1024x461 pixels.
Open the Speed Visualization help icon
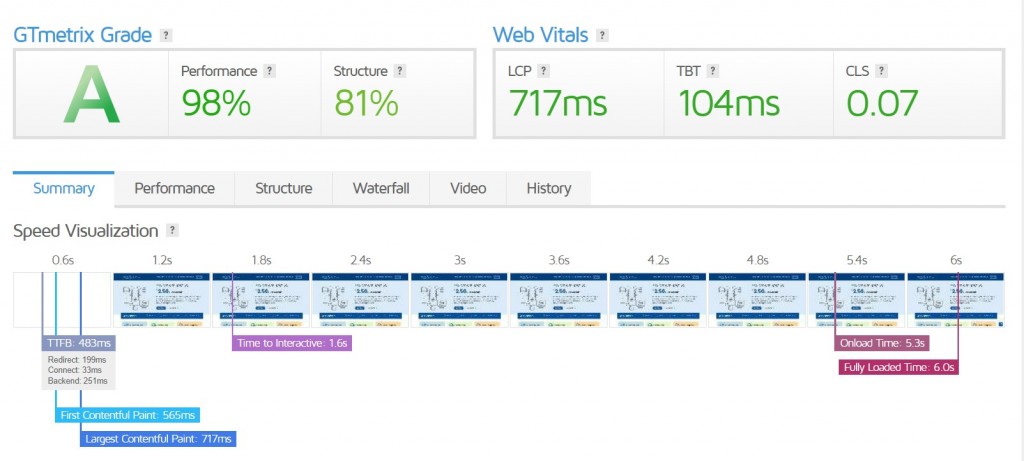point(172,230)
